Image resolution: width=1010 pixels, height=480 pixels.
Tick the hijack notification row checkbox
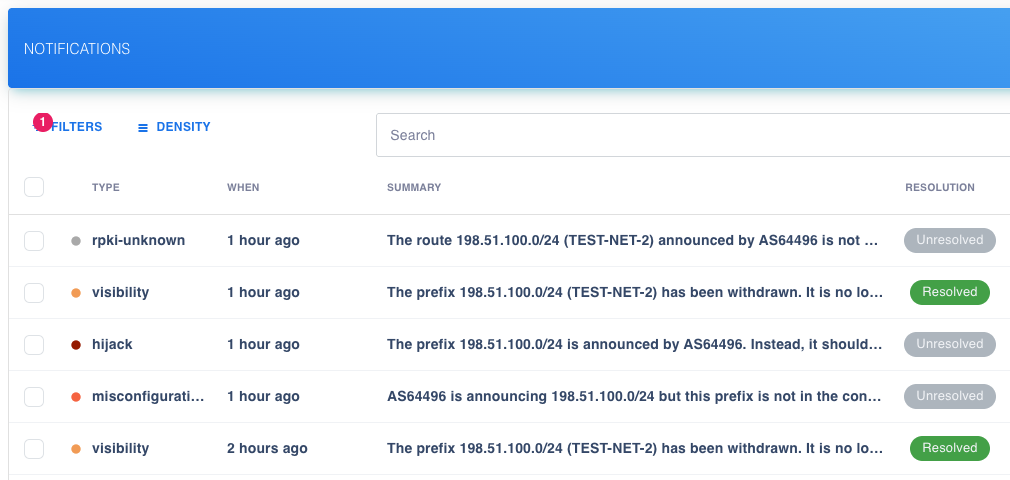pos(34,344)
